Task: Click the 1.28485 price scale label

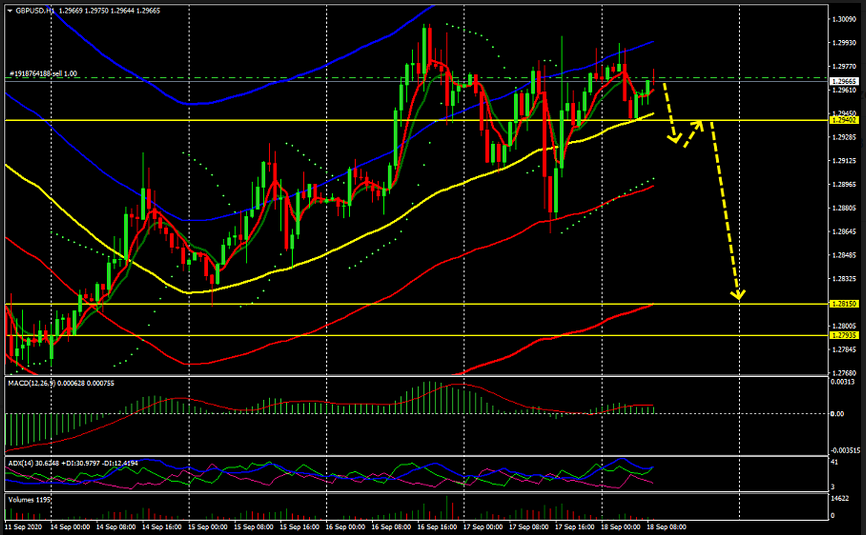Action: click(843, 255)
